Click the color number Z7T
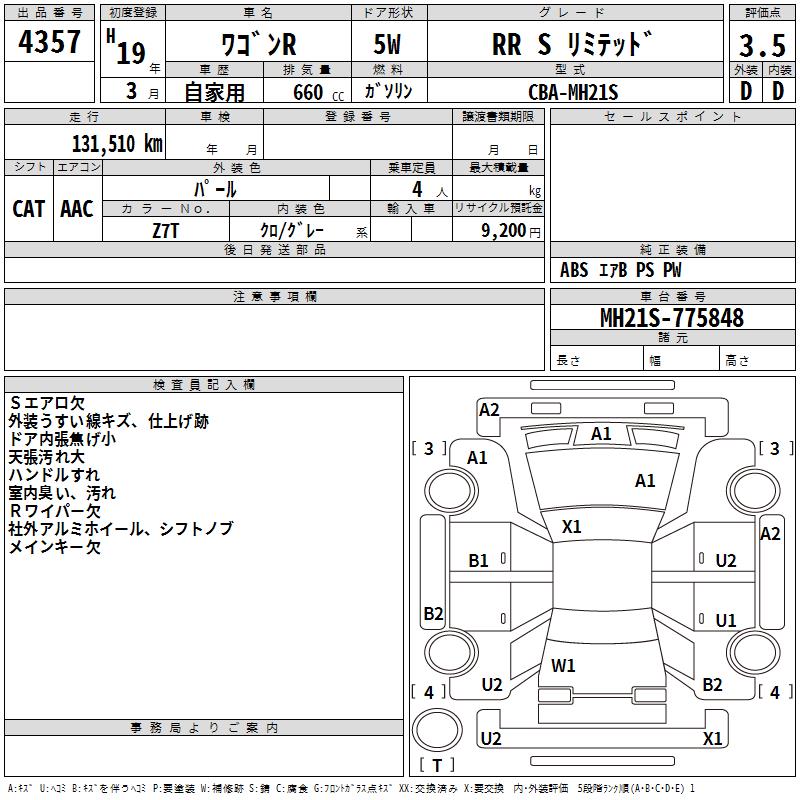 166,230
